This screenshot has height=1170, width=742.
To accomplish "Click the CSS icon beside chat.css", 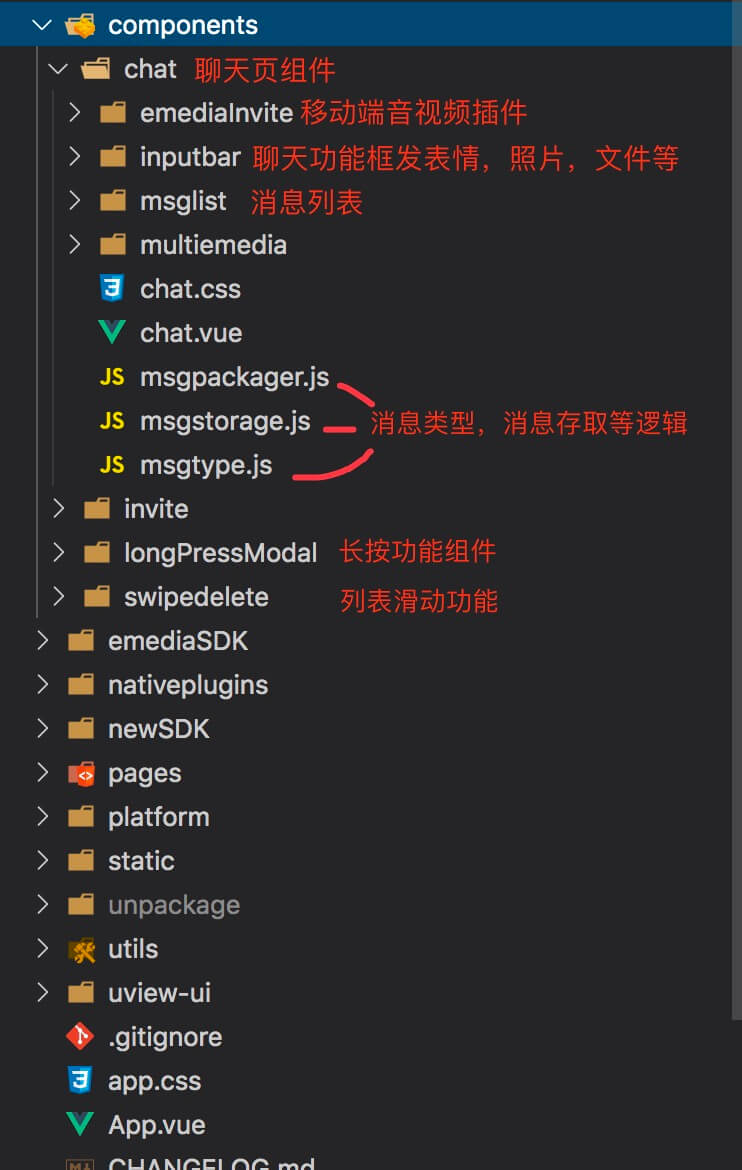I will pyautogui.click(x=112, y=289).
